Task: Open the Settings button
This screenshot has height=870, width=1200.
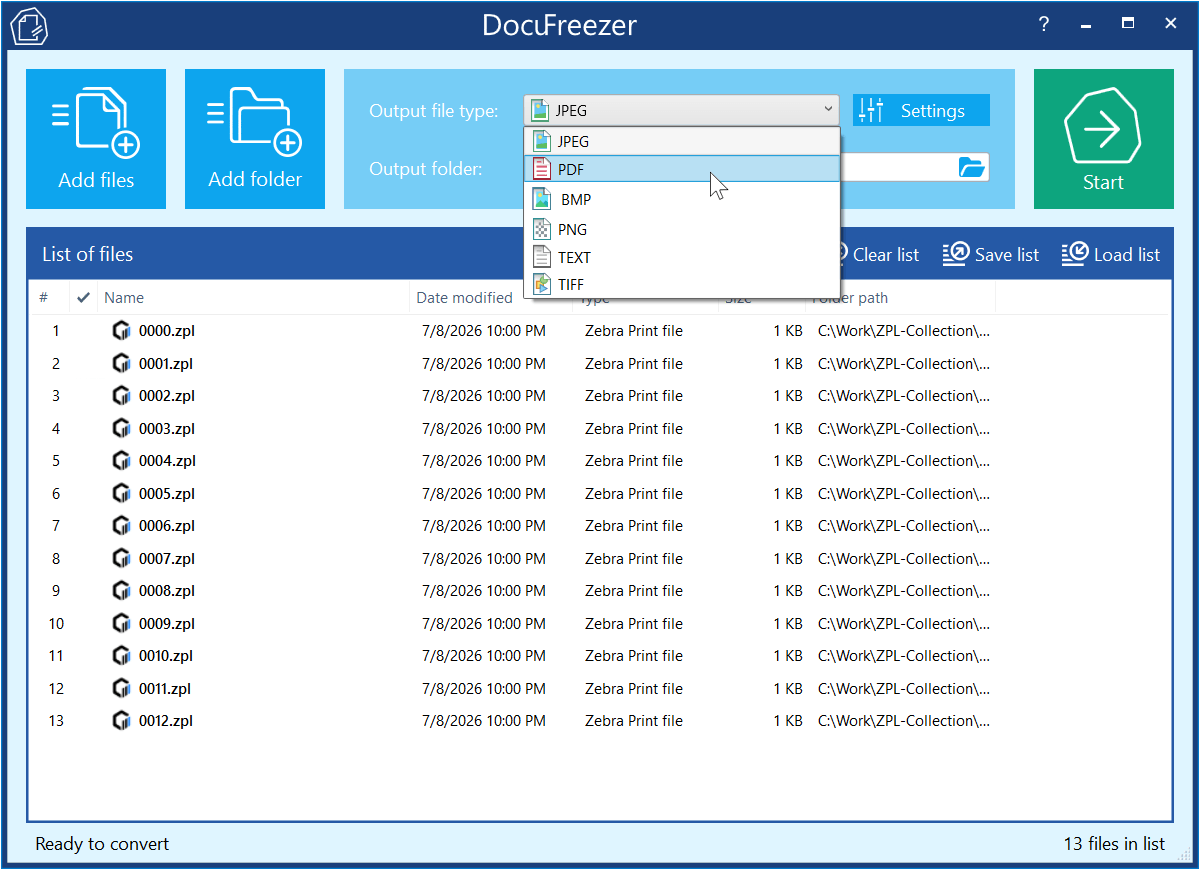Action: [921, 110]
